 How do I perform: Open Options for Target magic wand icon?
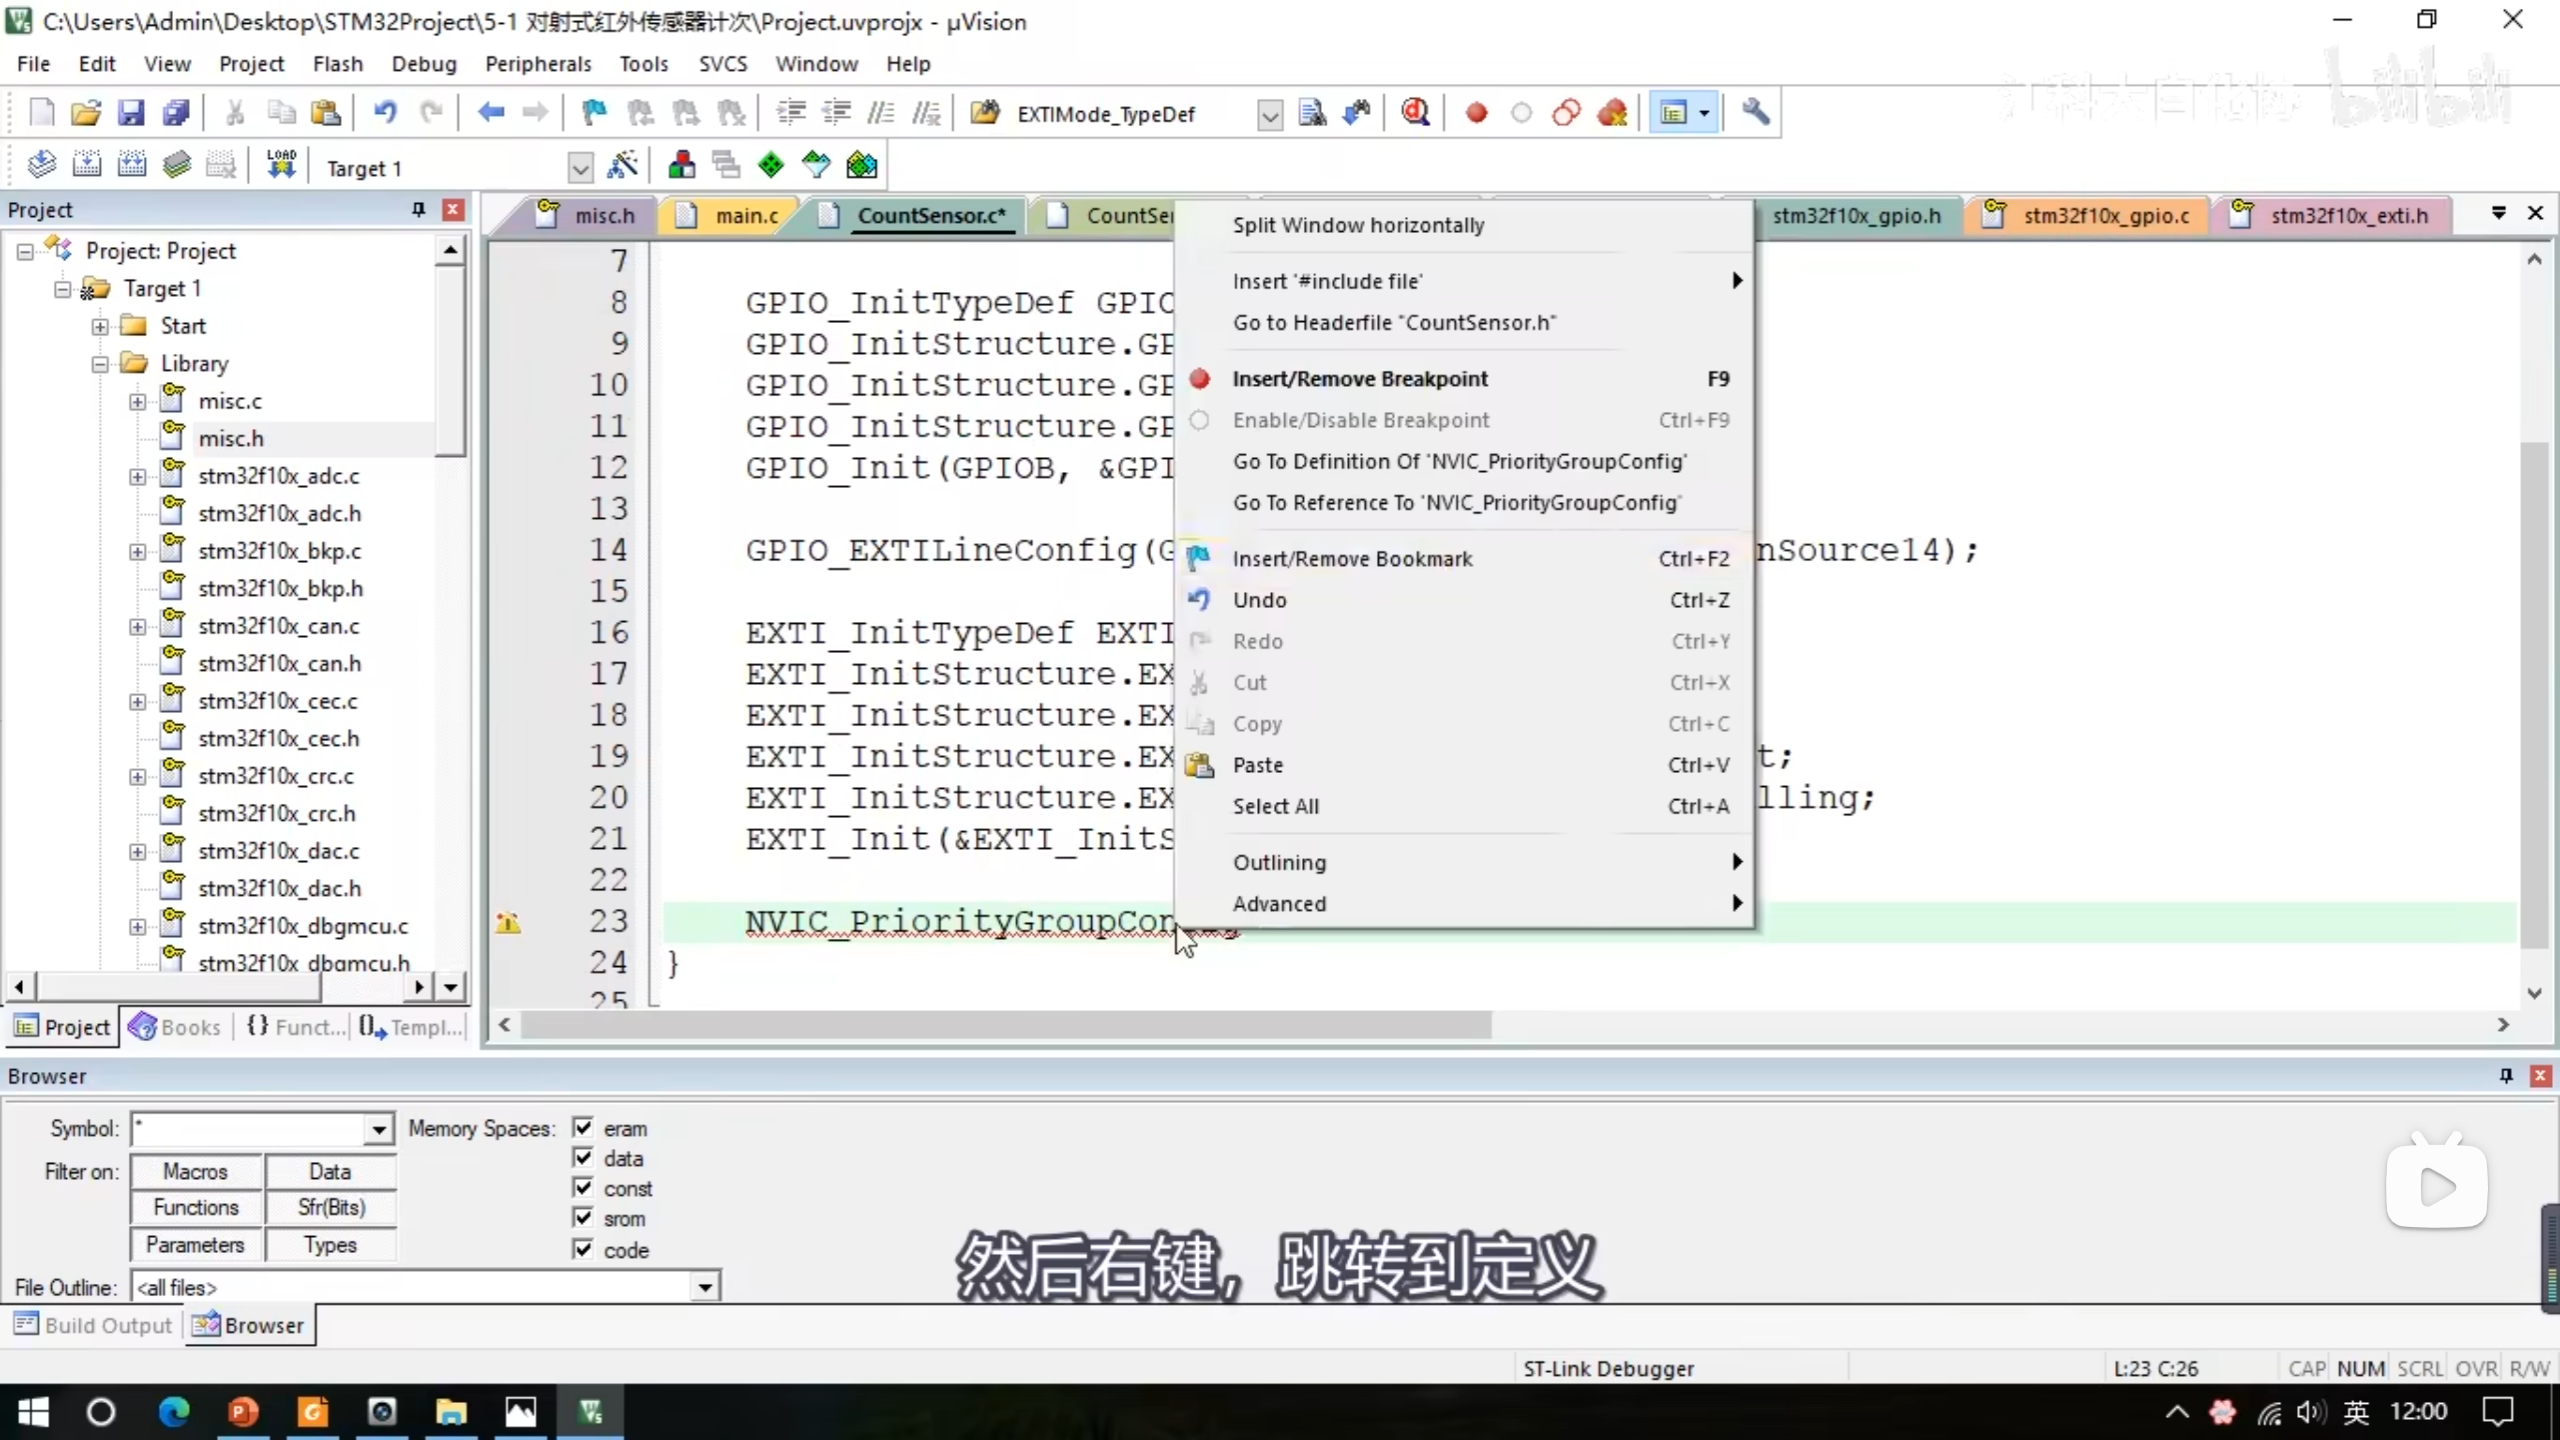coord(622,166)
